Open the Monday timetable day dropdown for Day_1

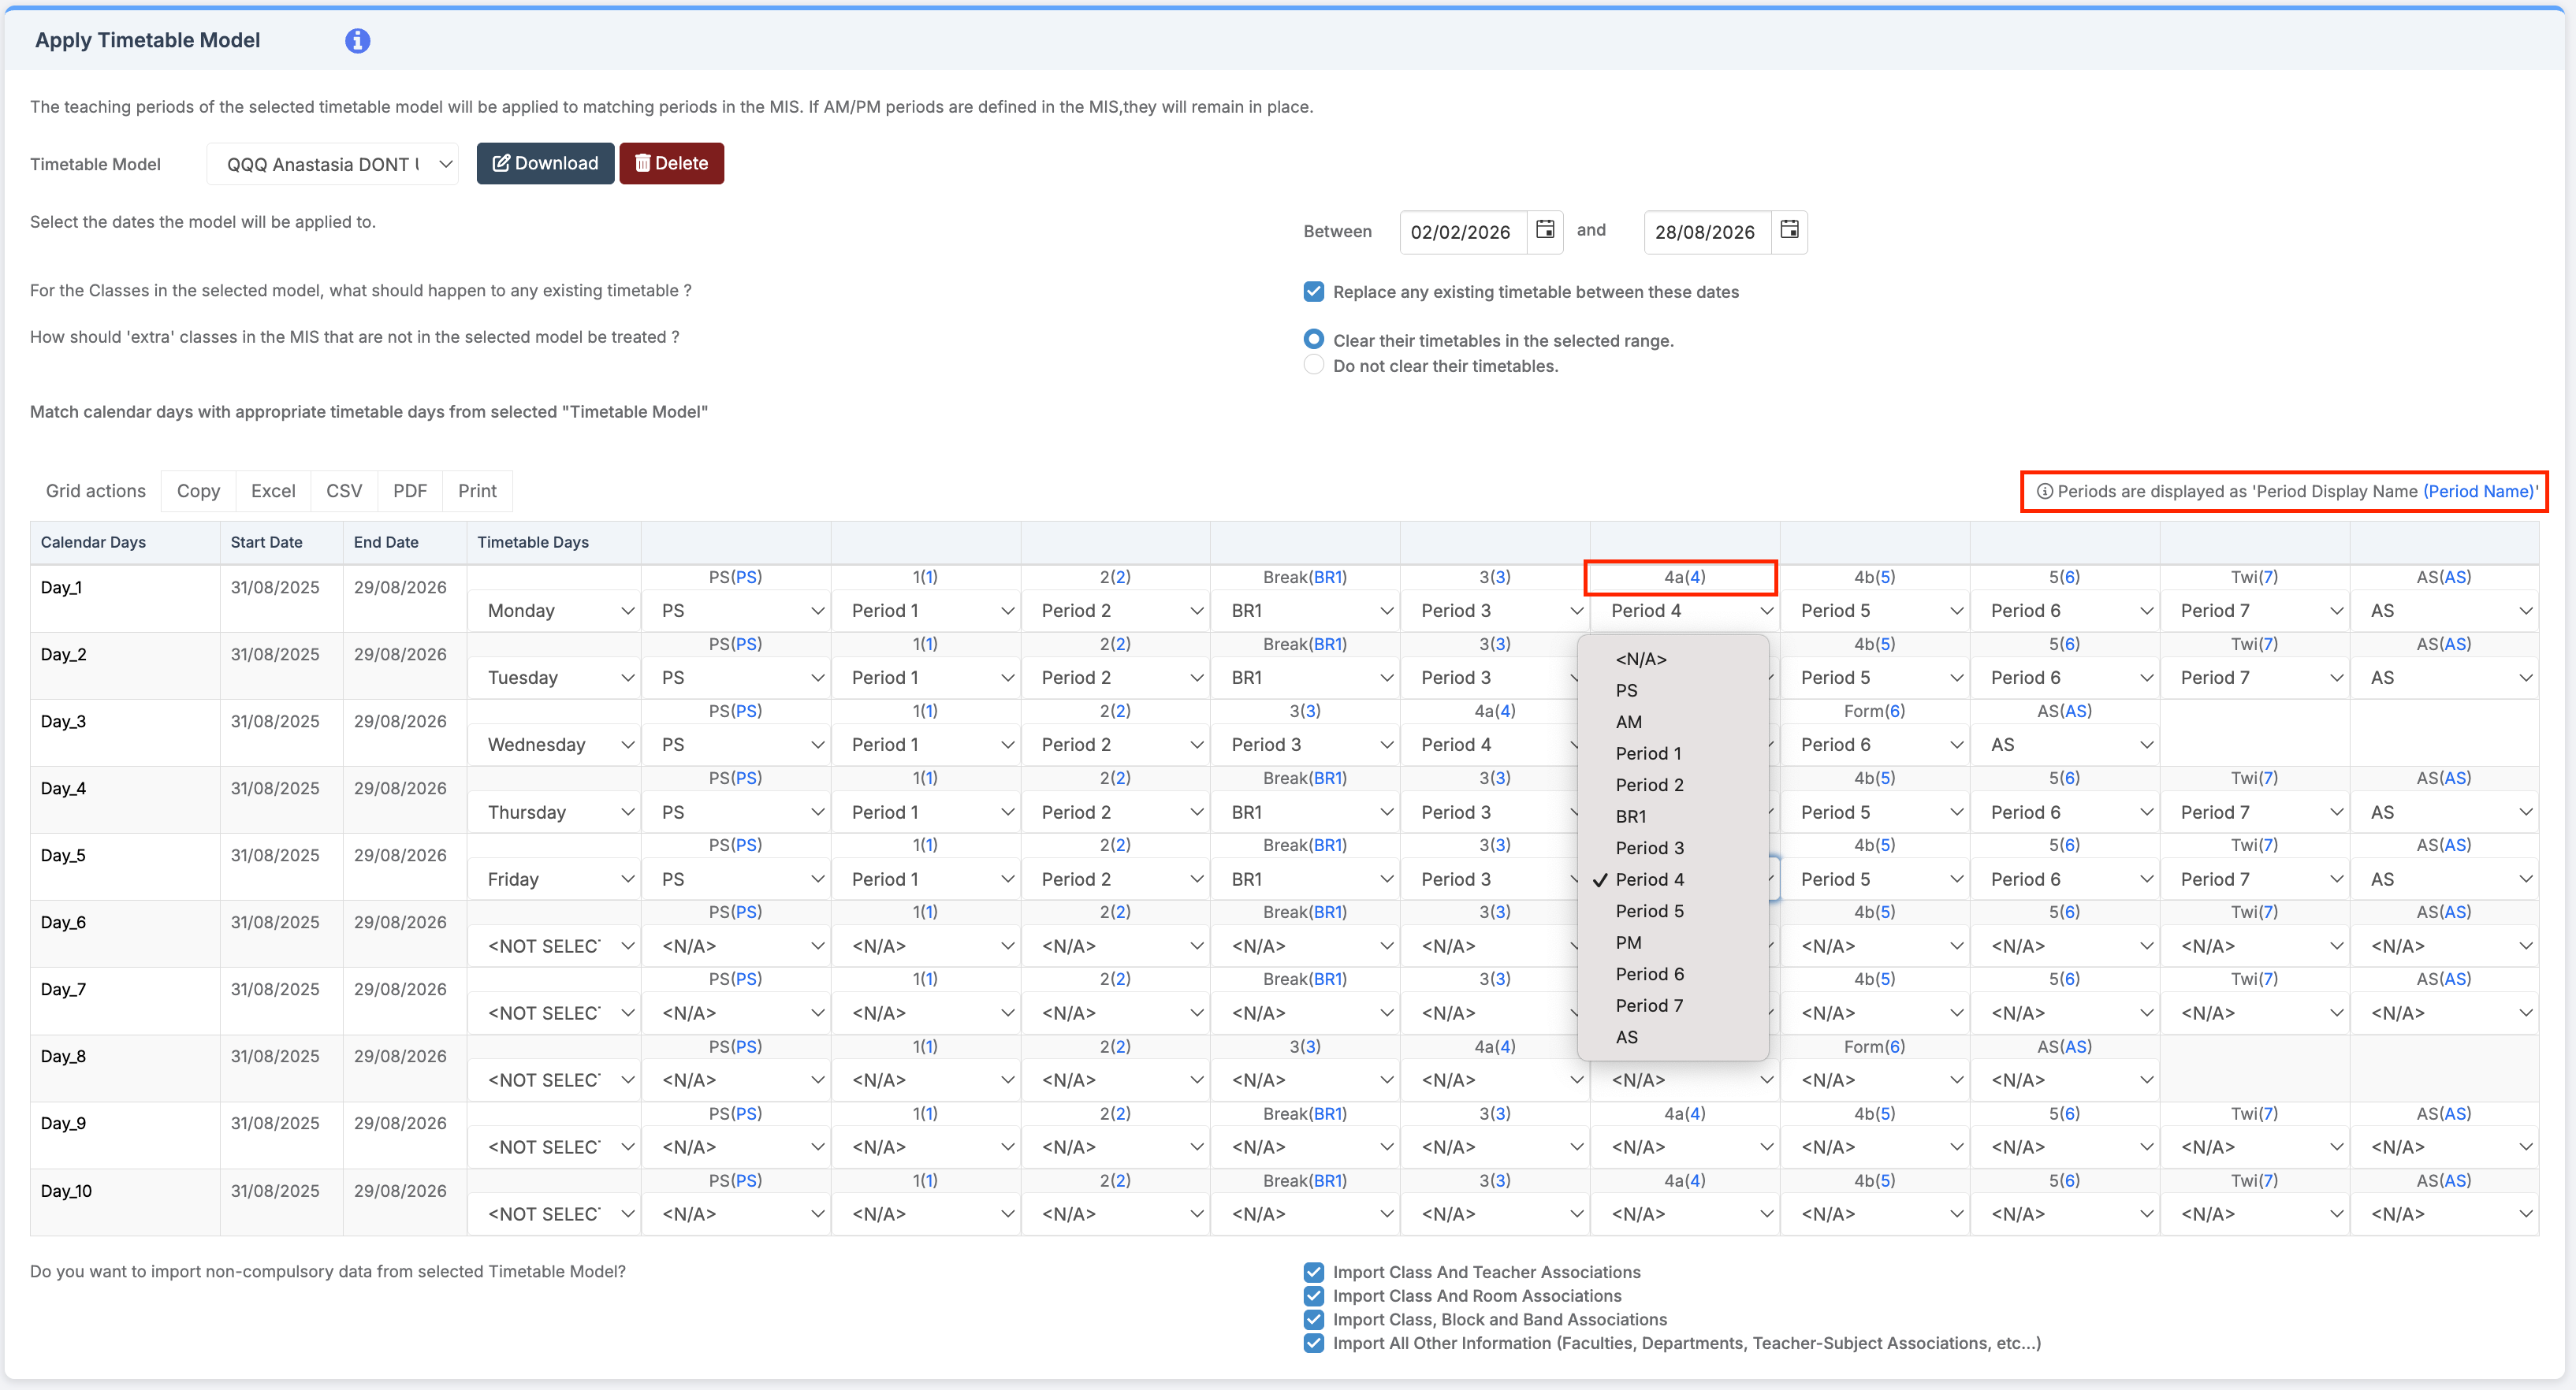[x=559, y=611]
